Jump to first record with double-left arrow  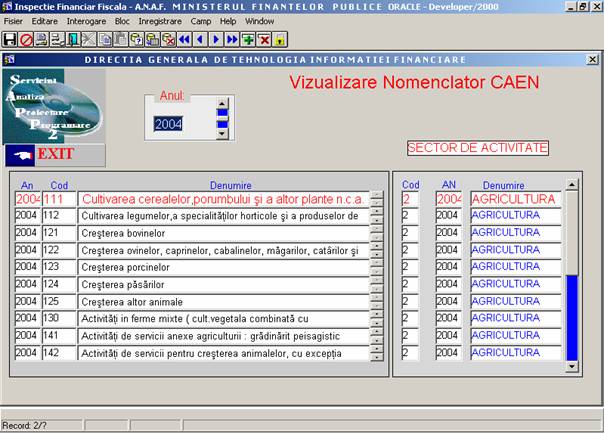pos(184,39)
